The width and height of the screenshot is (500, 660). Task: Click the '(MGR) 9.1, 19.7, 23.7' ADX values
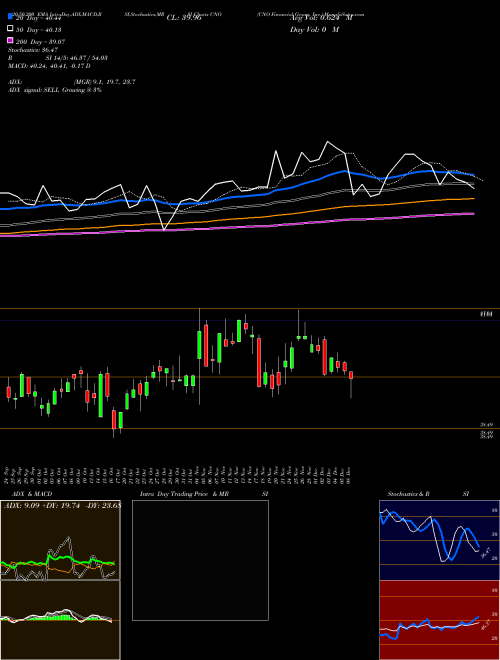click(x=105, y=82)
